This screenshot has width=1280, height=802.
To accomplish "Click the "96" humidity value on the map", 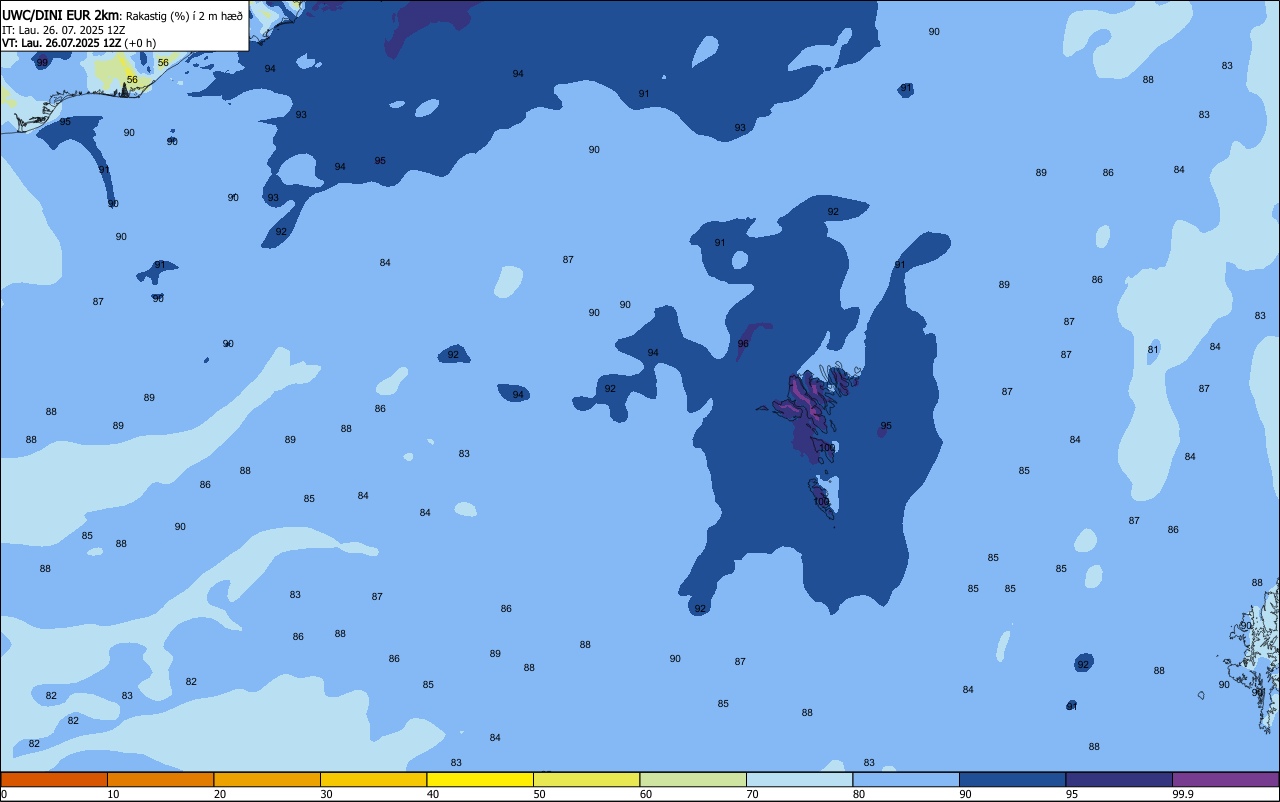I will click(x=743, y=344).
